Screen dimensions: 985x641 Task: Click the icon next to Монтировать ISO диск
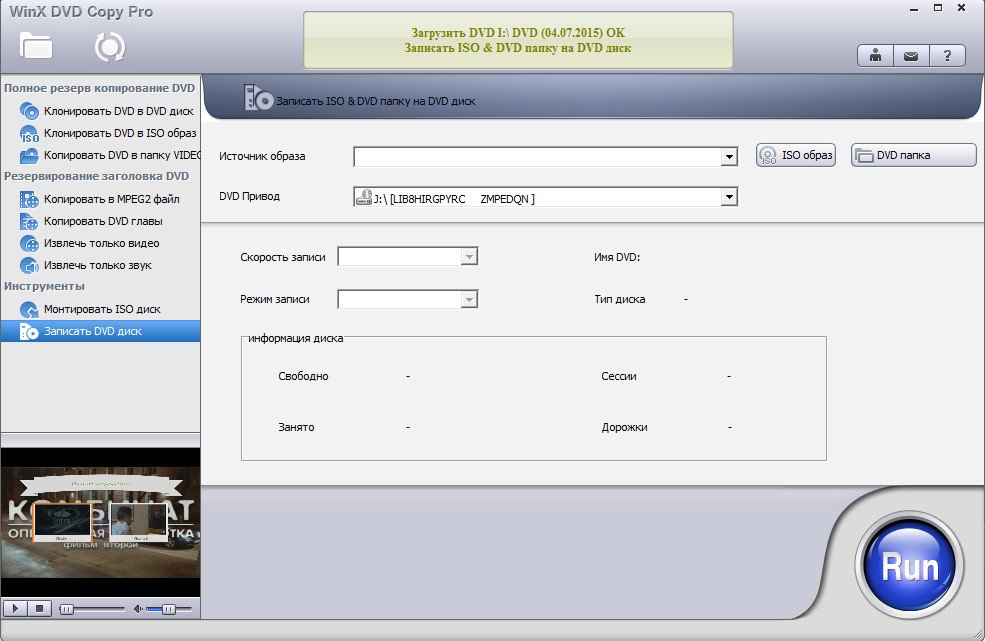point(29,309)
